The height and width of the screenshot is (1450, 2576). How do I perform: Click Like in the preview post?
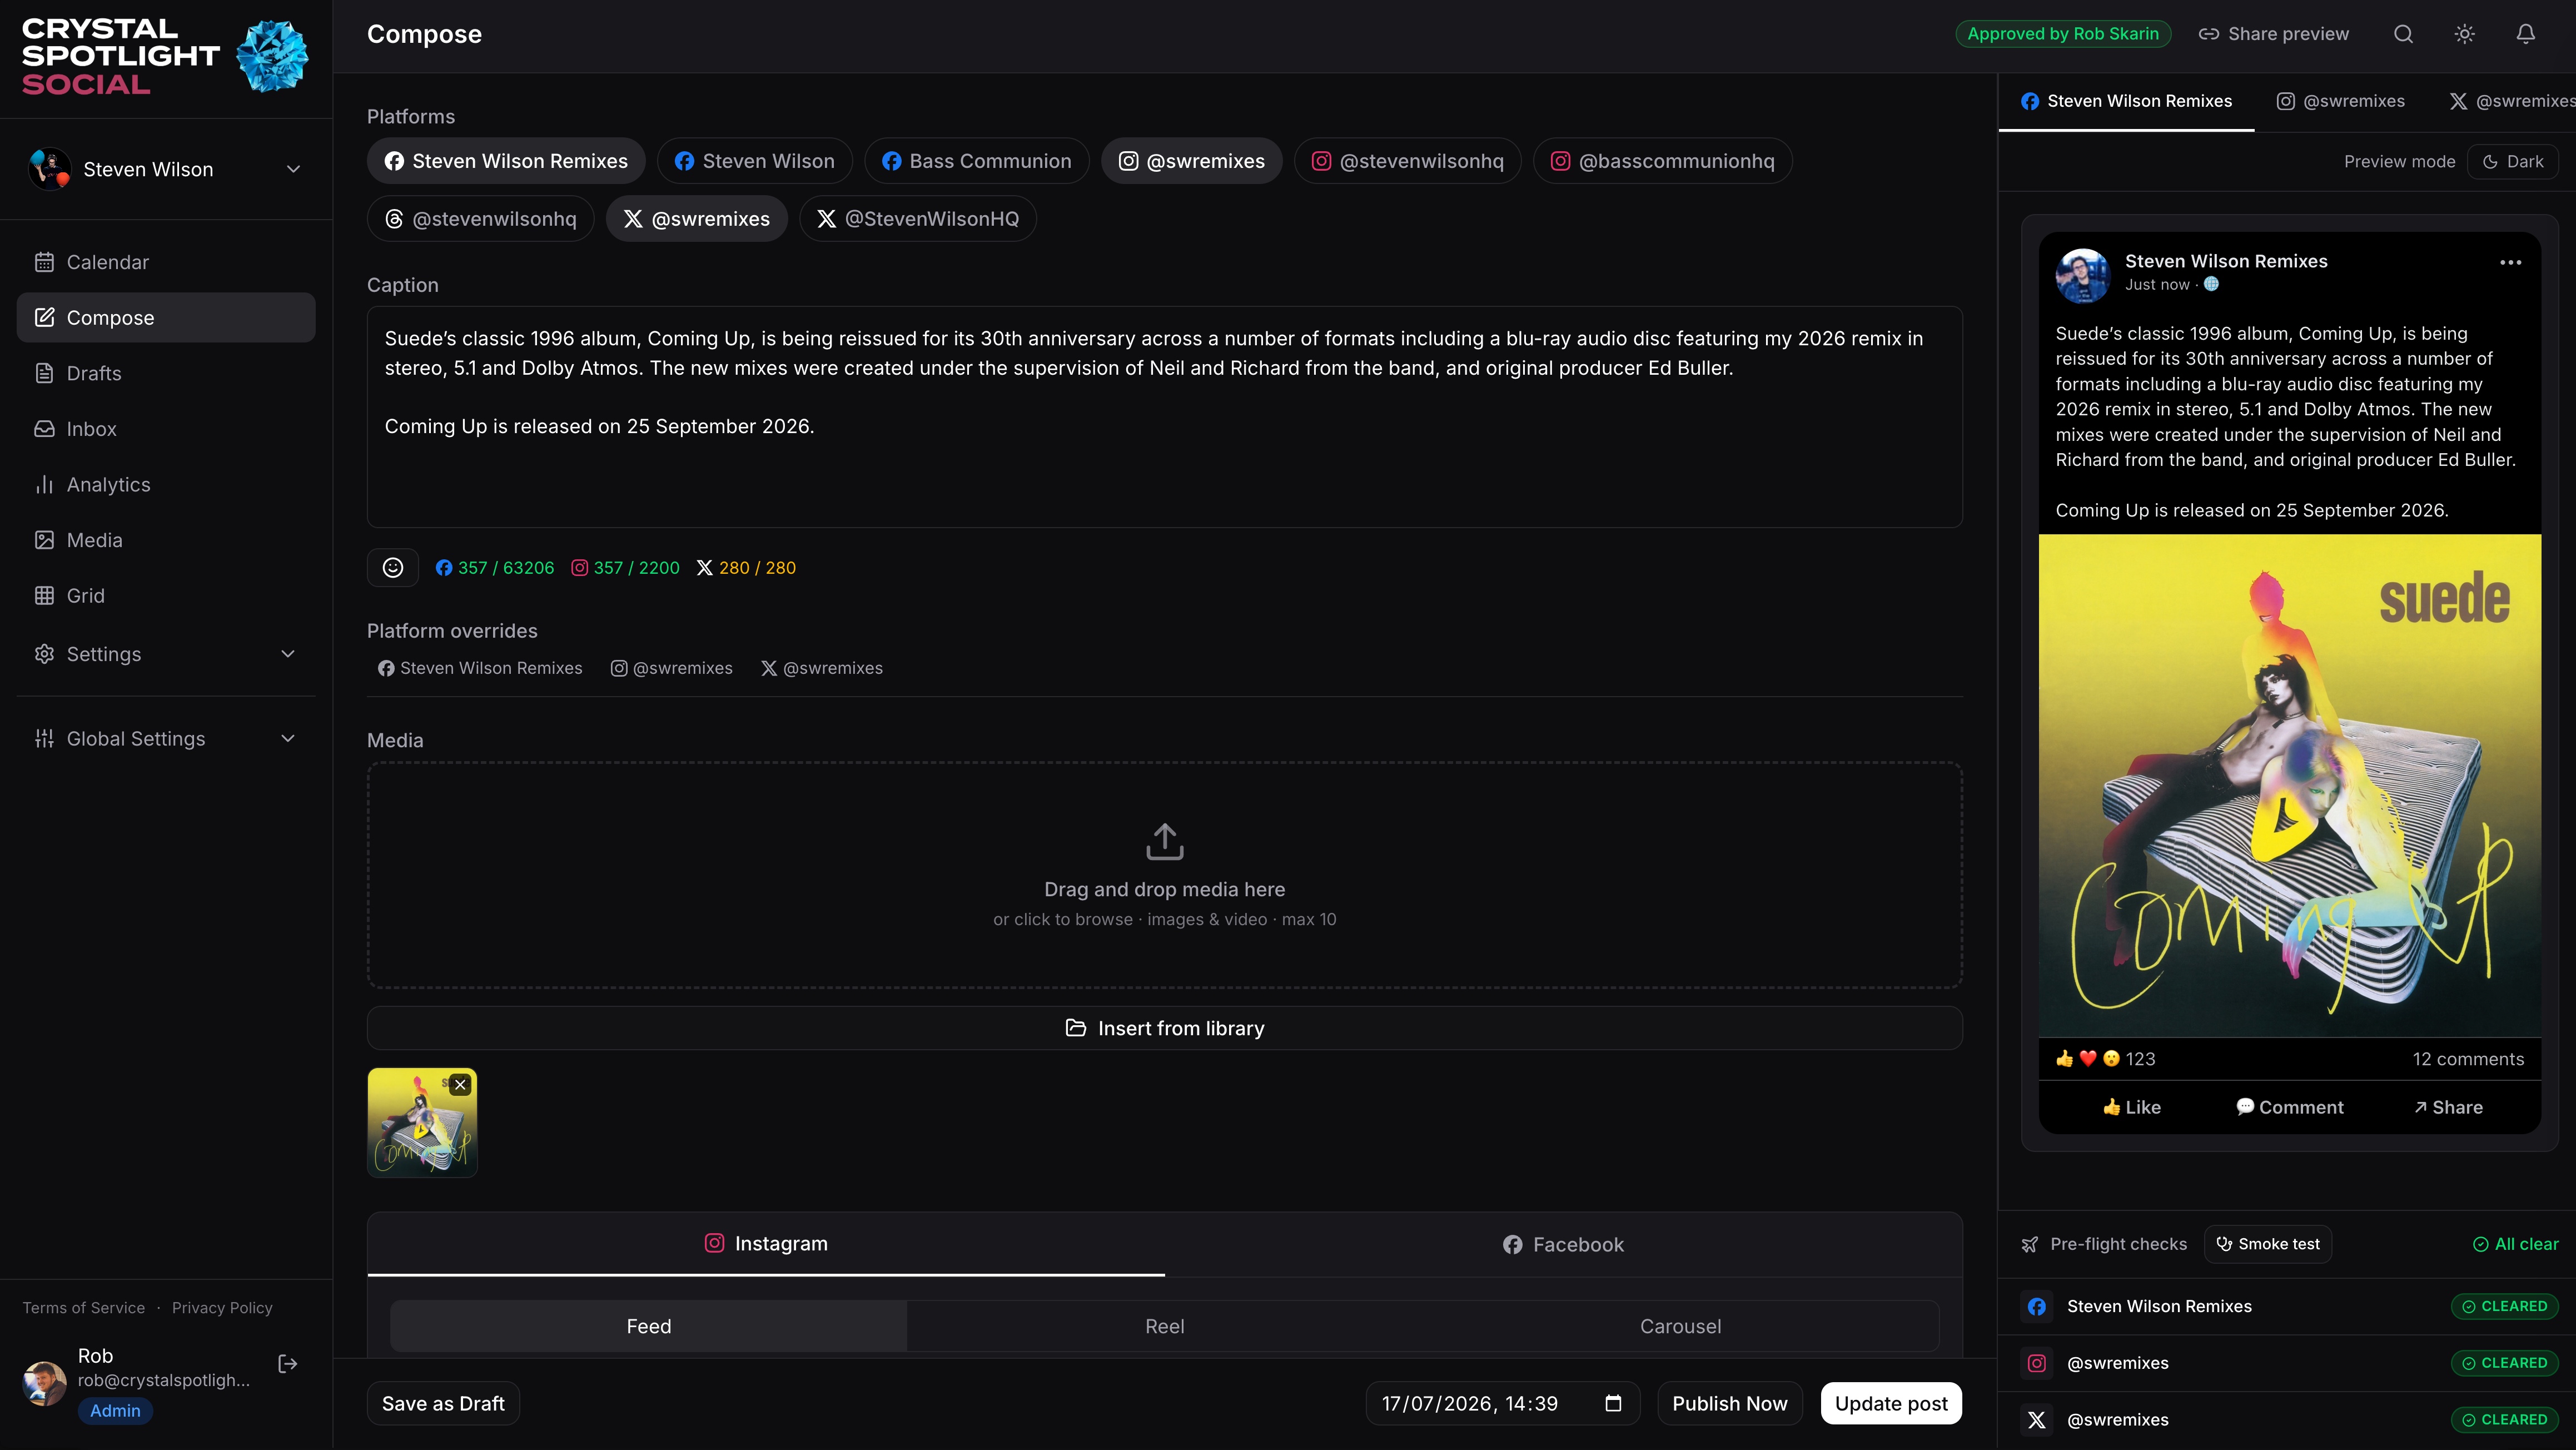tap(2131, 1107)
